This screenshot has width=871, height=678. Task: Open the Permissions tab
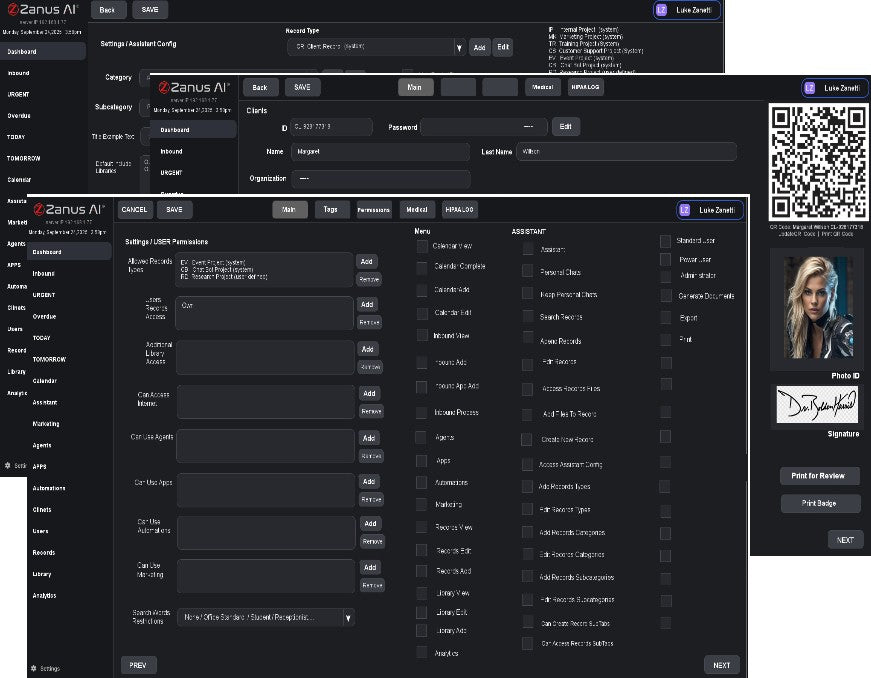coord(374,210)
